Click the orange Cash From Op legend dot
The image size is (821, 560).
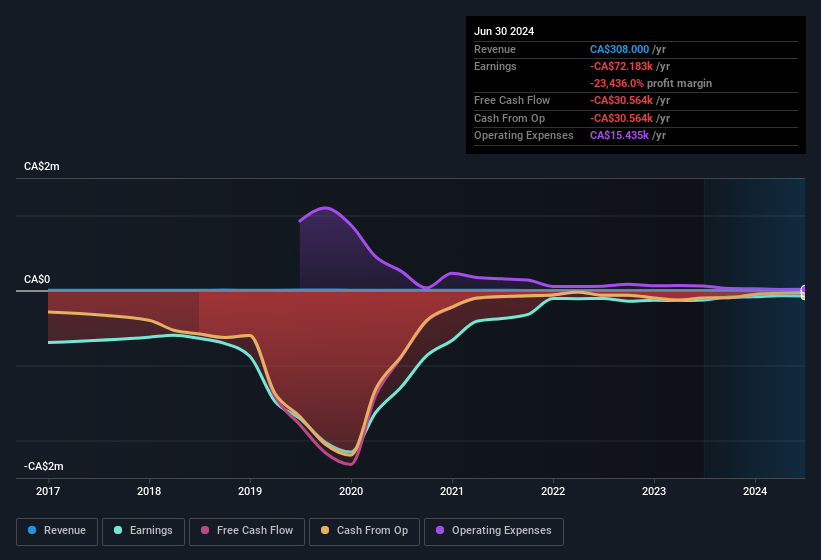[325, 530]
